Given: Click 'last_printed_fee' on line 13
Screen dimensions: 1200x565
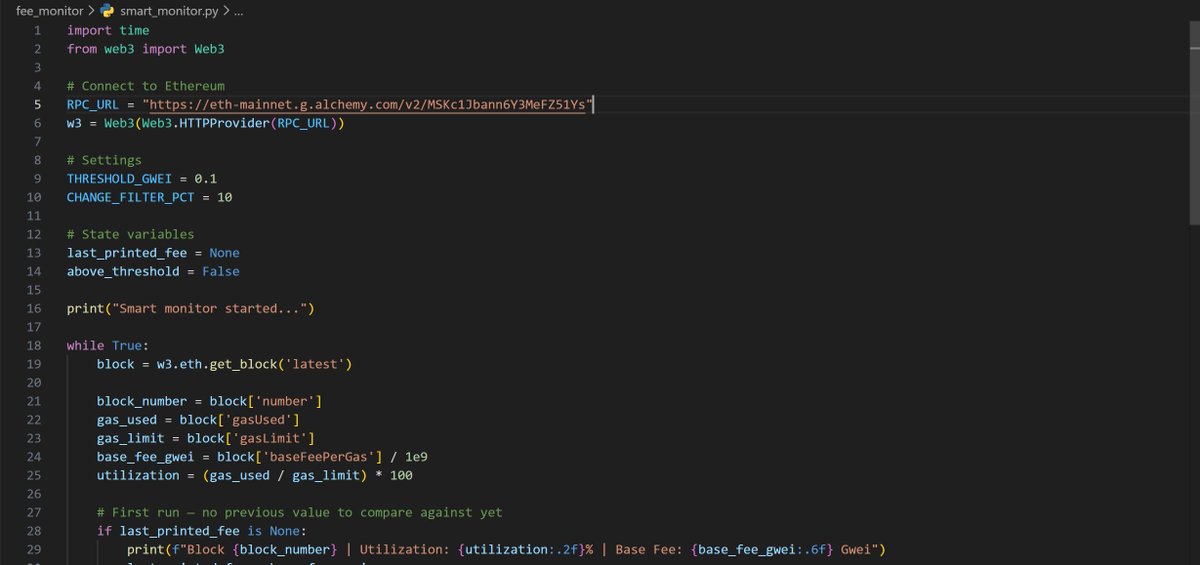Looking at the screenshot, I should (x=127, y=253).
